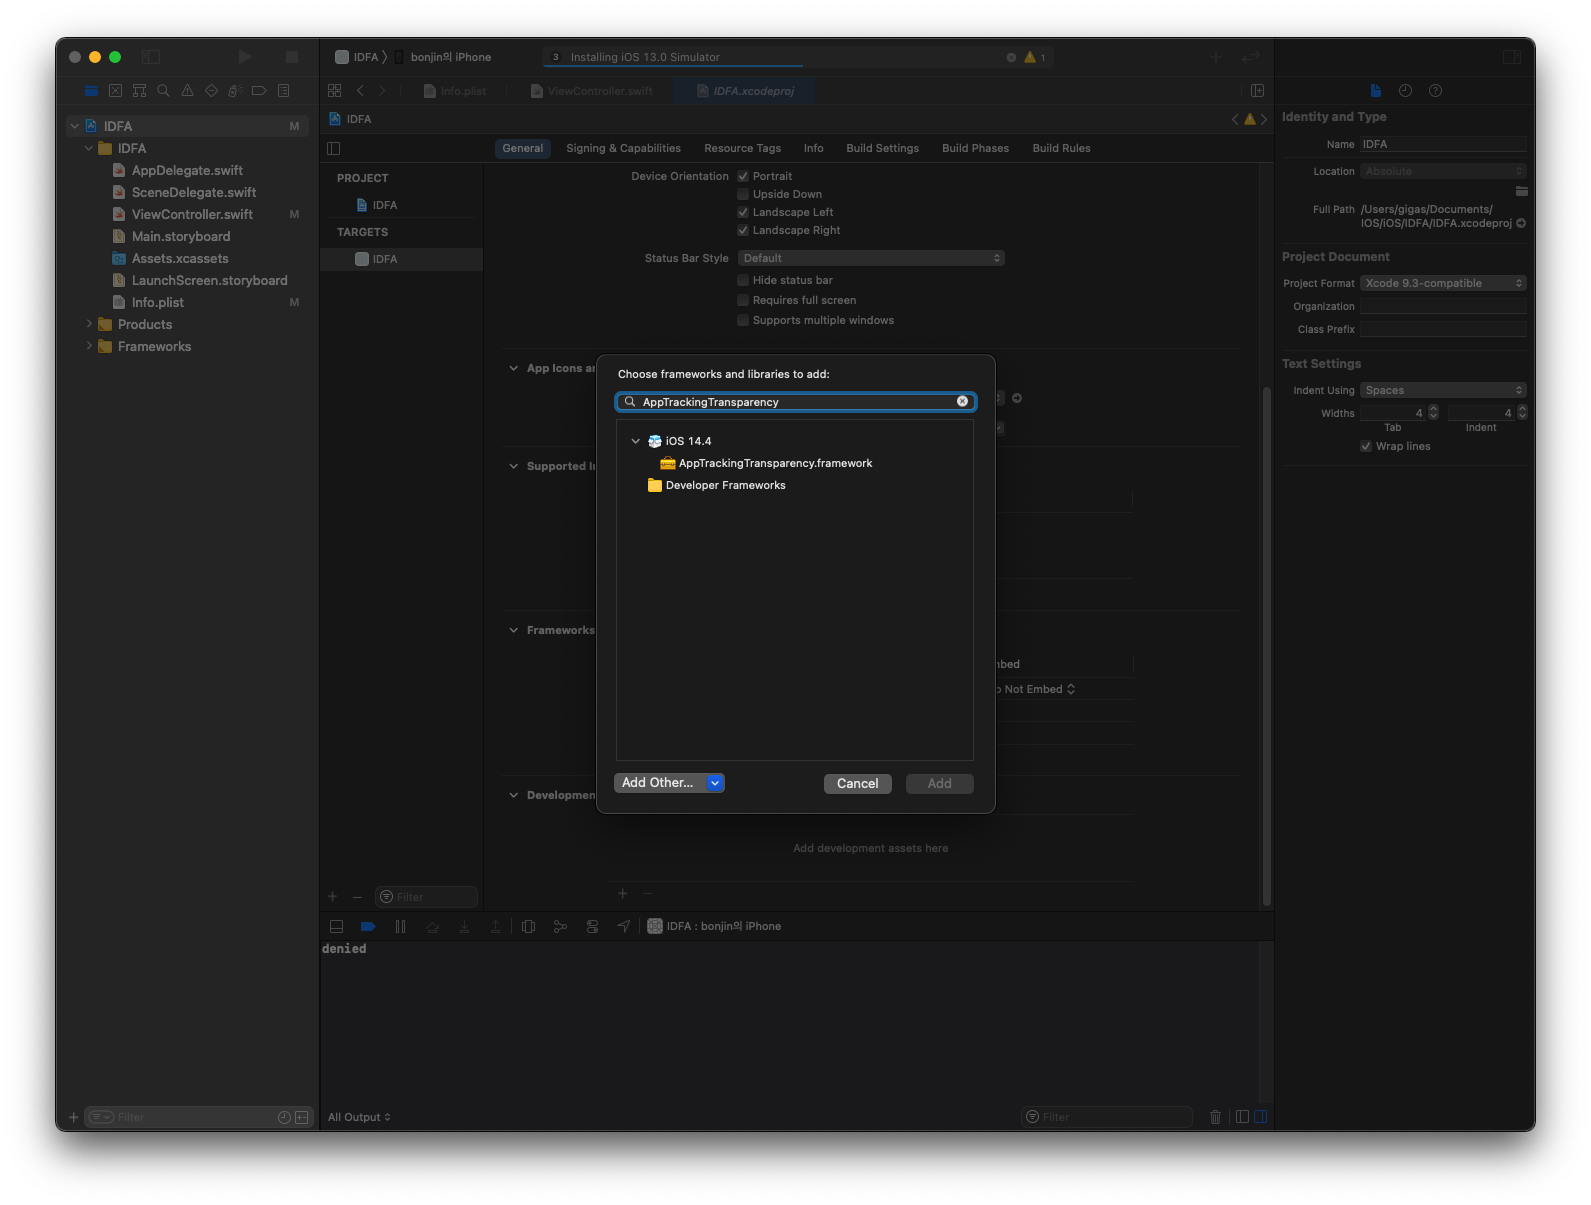1591x1205 pixels.
Task: Click Debug Memory Graph icon
Action: (560, 927)
